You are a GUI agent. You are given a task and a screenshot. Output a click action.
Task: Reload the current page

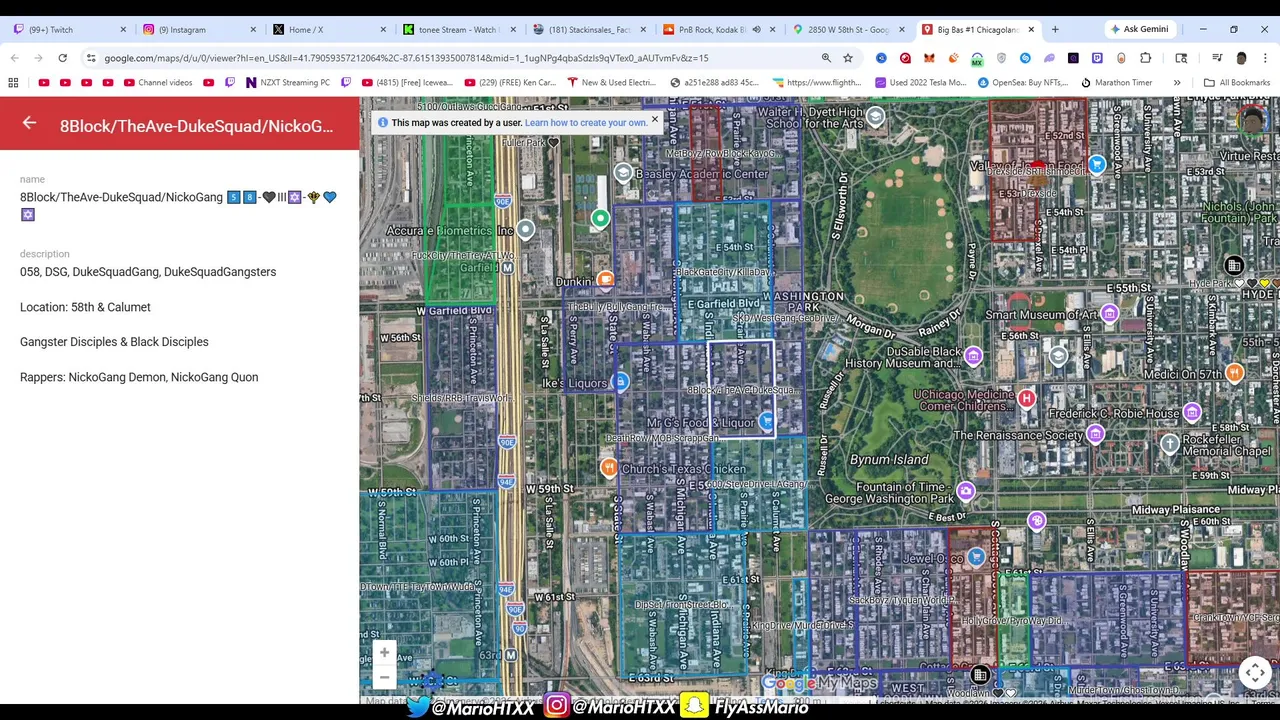[x=62, y=58]
